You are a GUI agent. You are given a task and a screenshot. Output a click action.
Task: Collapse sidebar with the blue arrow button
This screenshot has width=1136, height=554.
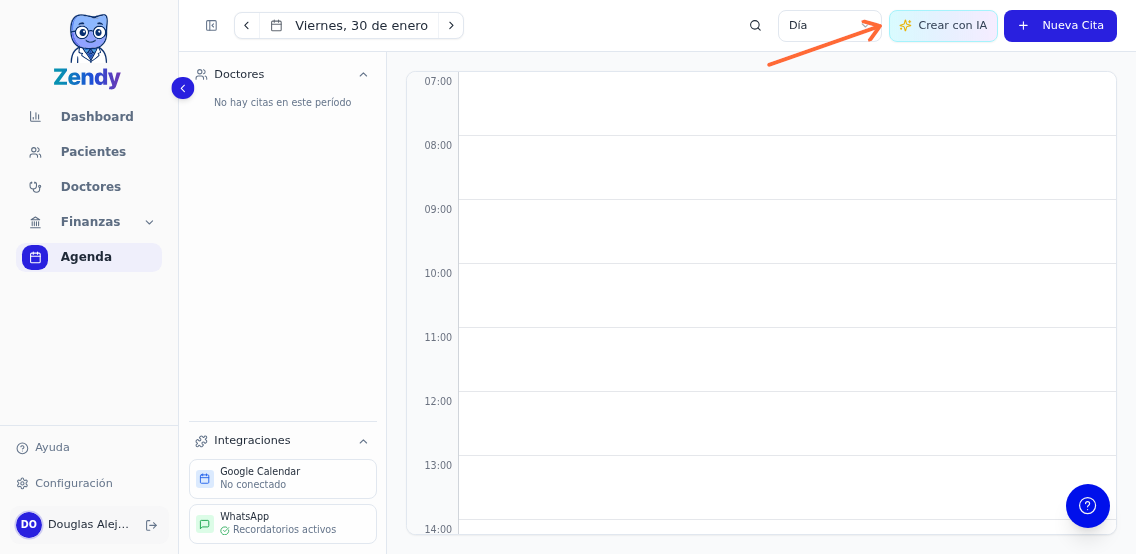point(183,88)
